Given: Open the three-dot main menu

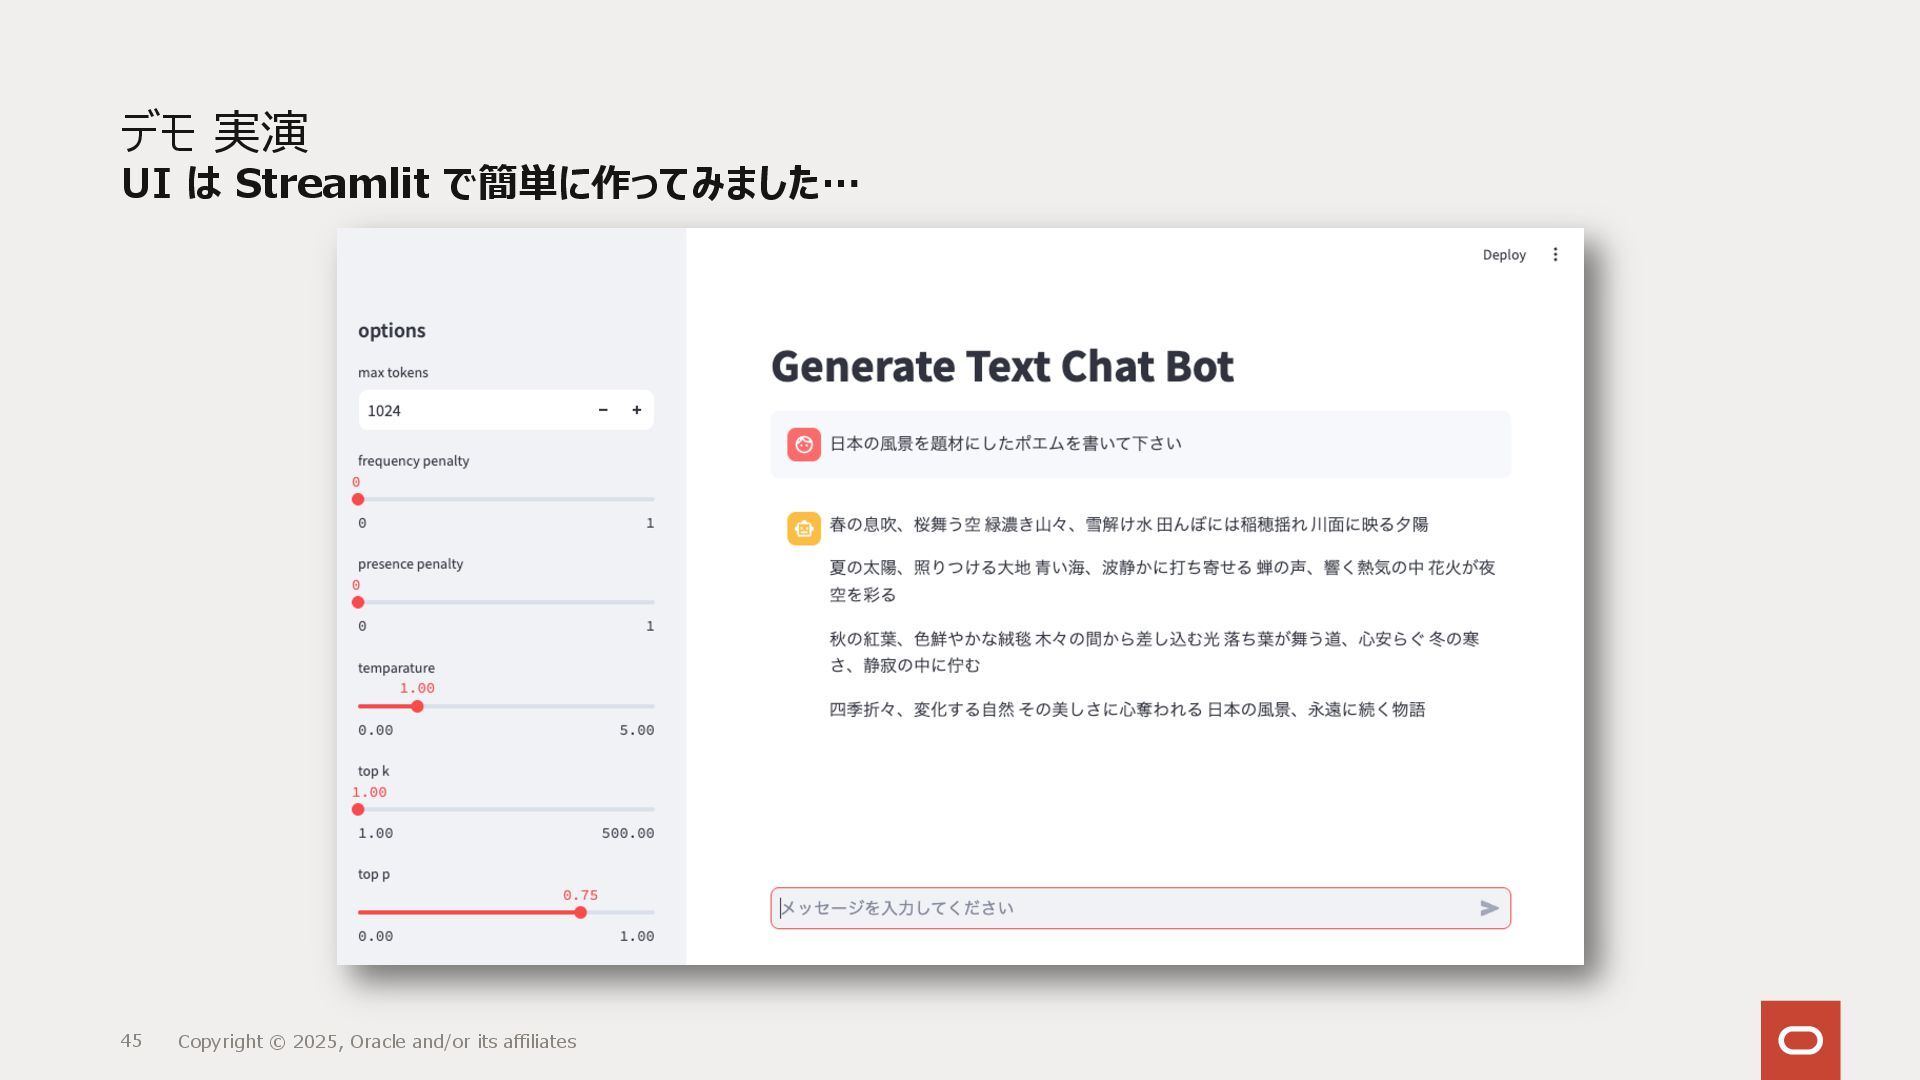Looking at the screenshot, I should (1555, 255).
